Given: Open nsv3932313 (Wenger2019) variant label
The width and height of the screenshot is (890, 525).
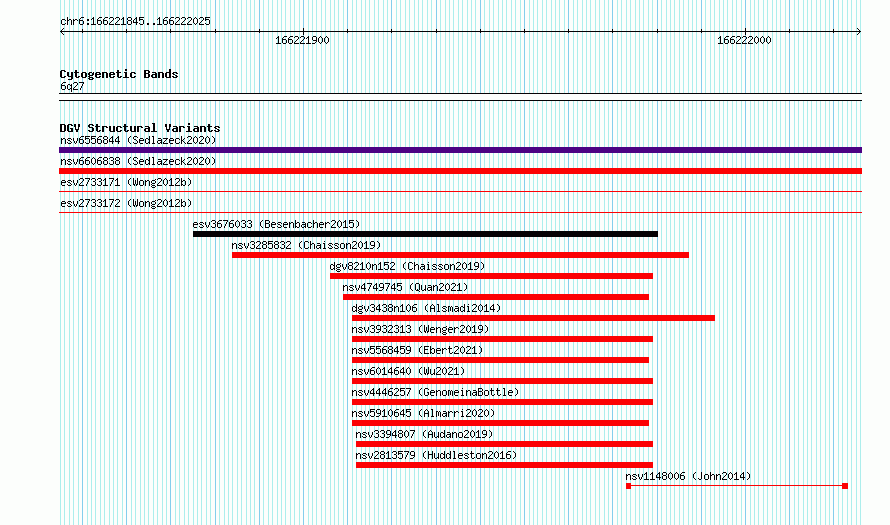Looking at the screenshot, I should click(420, 329).
